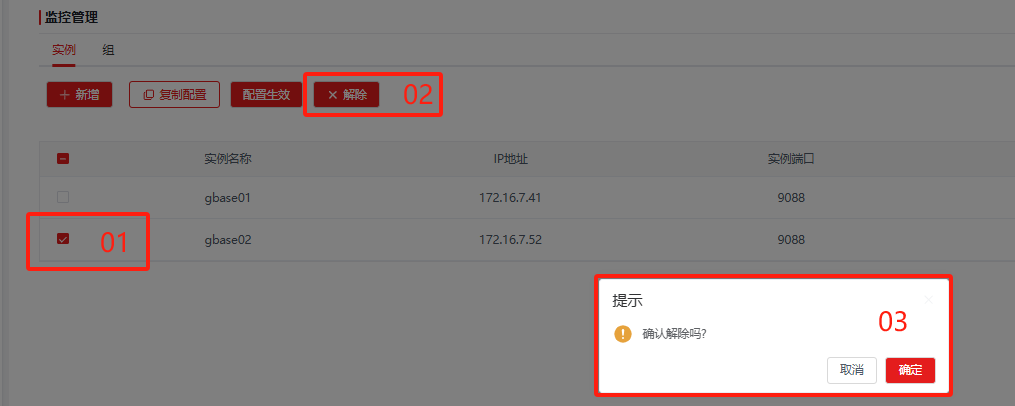The image size is (1015, 406).
Task: Click IP address 172.16.7.52
Action: [510, 240]
